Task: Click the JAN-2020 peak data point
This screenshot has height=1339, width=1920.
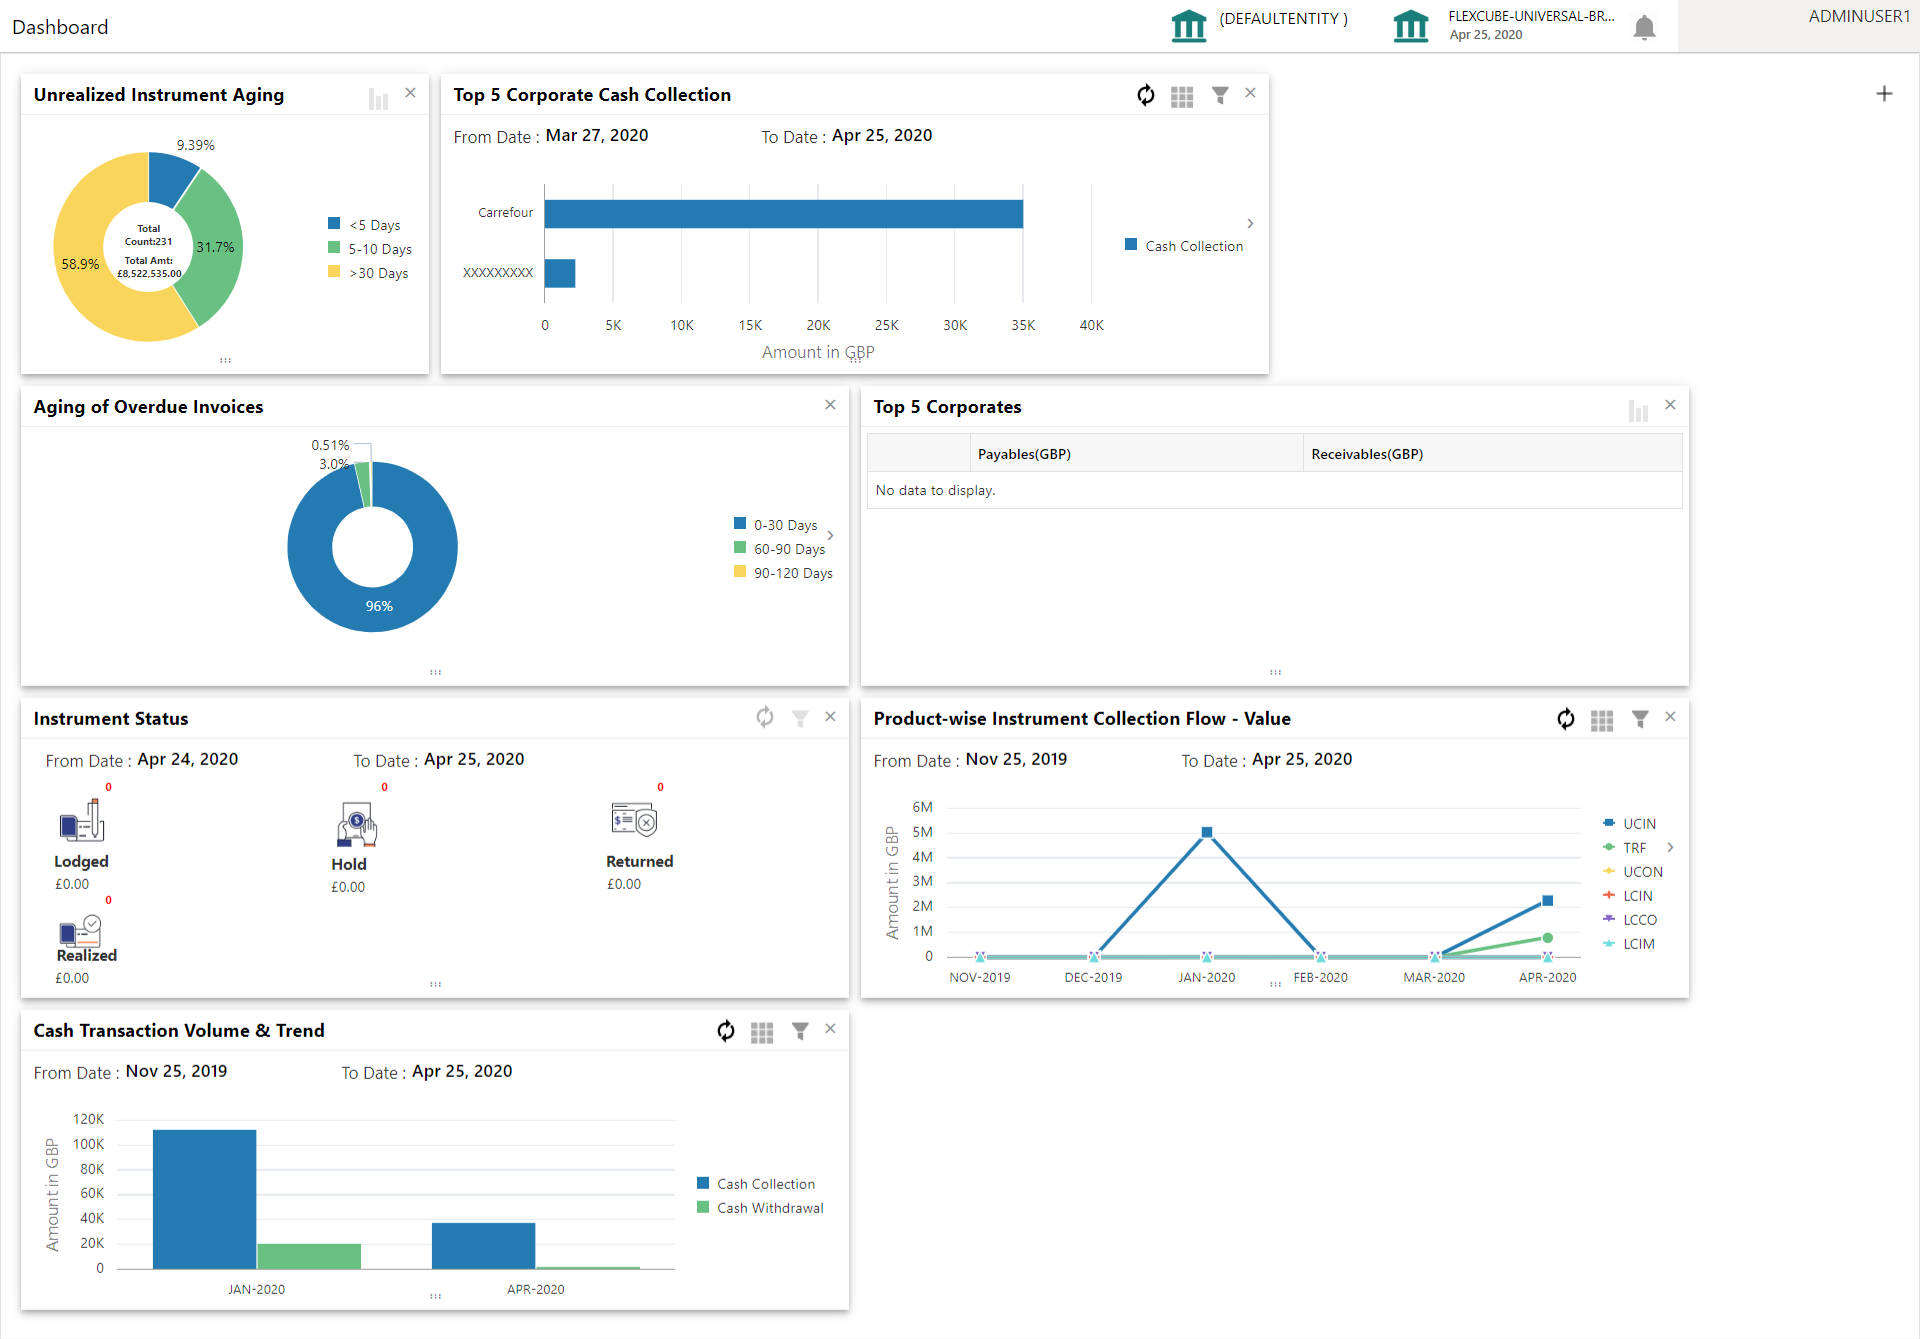Action: 1207,832
